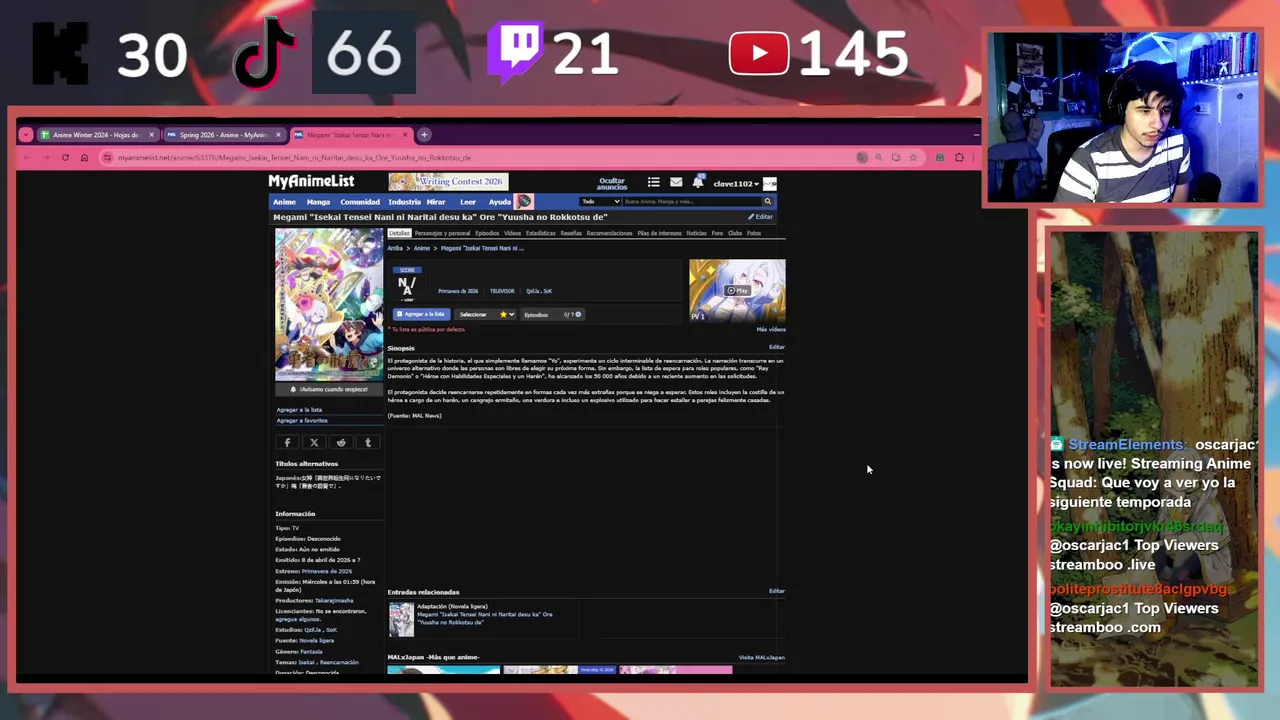The image size is (1280, 720).
Task: Play the PV 1 video thumbnail
Action: click(x=737, y=291)
